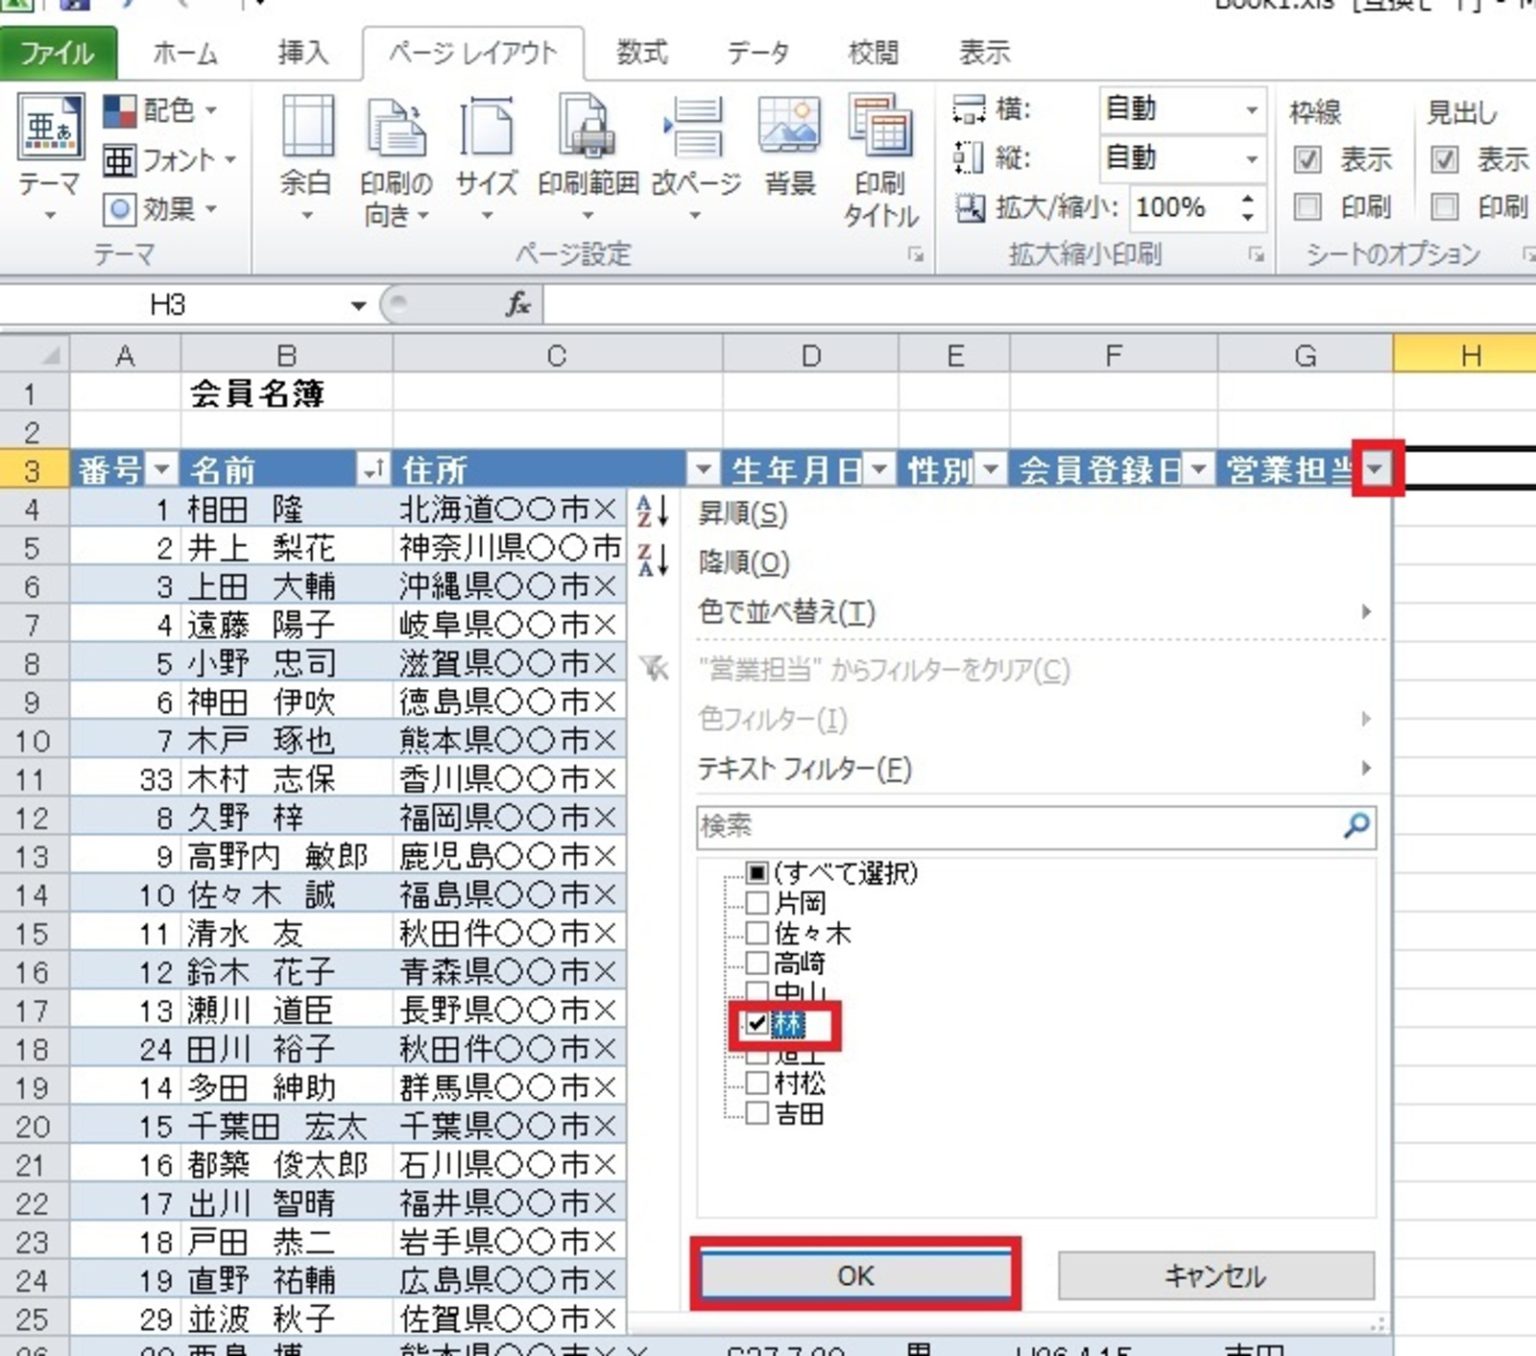Enable 印刷 under 枠線 options
The height and width of the screenshot is (1356, 1536).
pos(1306,208)
